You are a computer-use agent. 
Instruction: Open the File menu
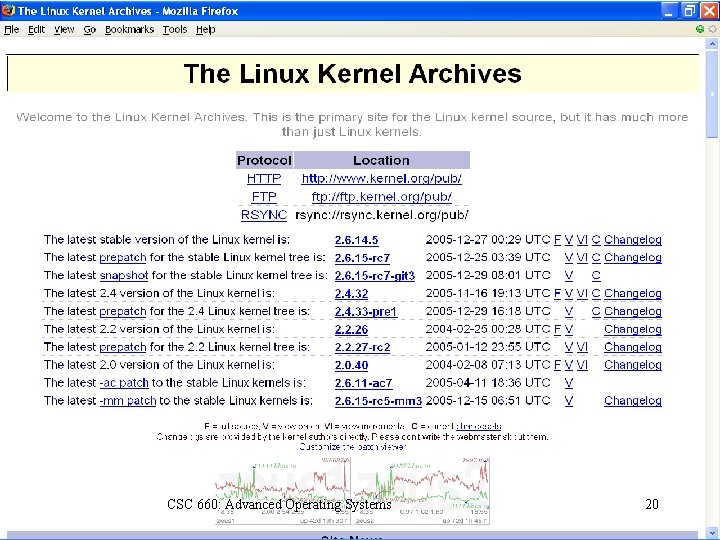(11, 29)
